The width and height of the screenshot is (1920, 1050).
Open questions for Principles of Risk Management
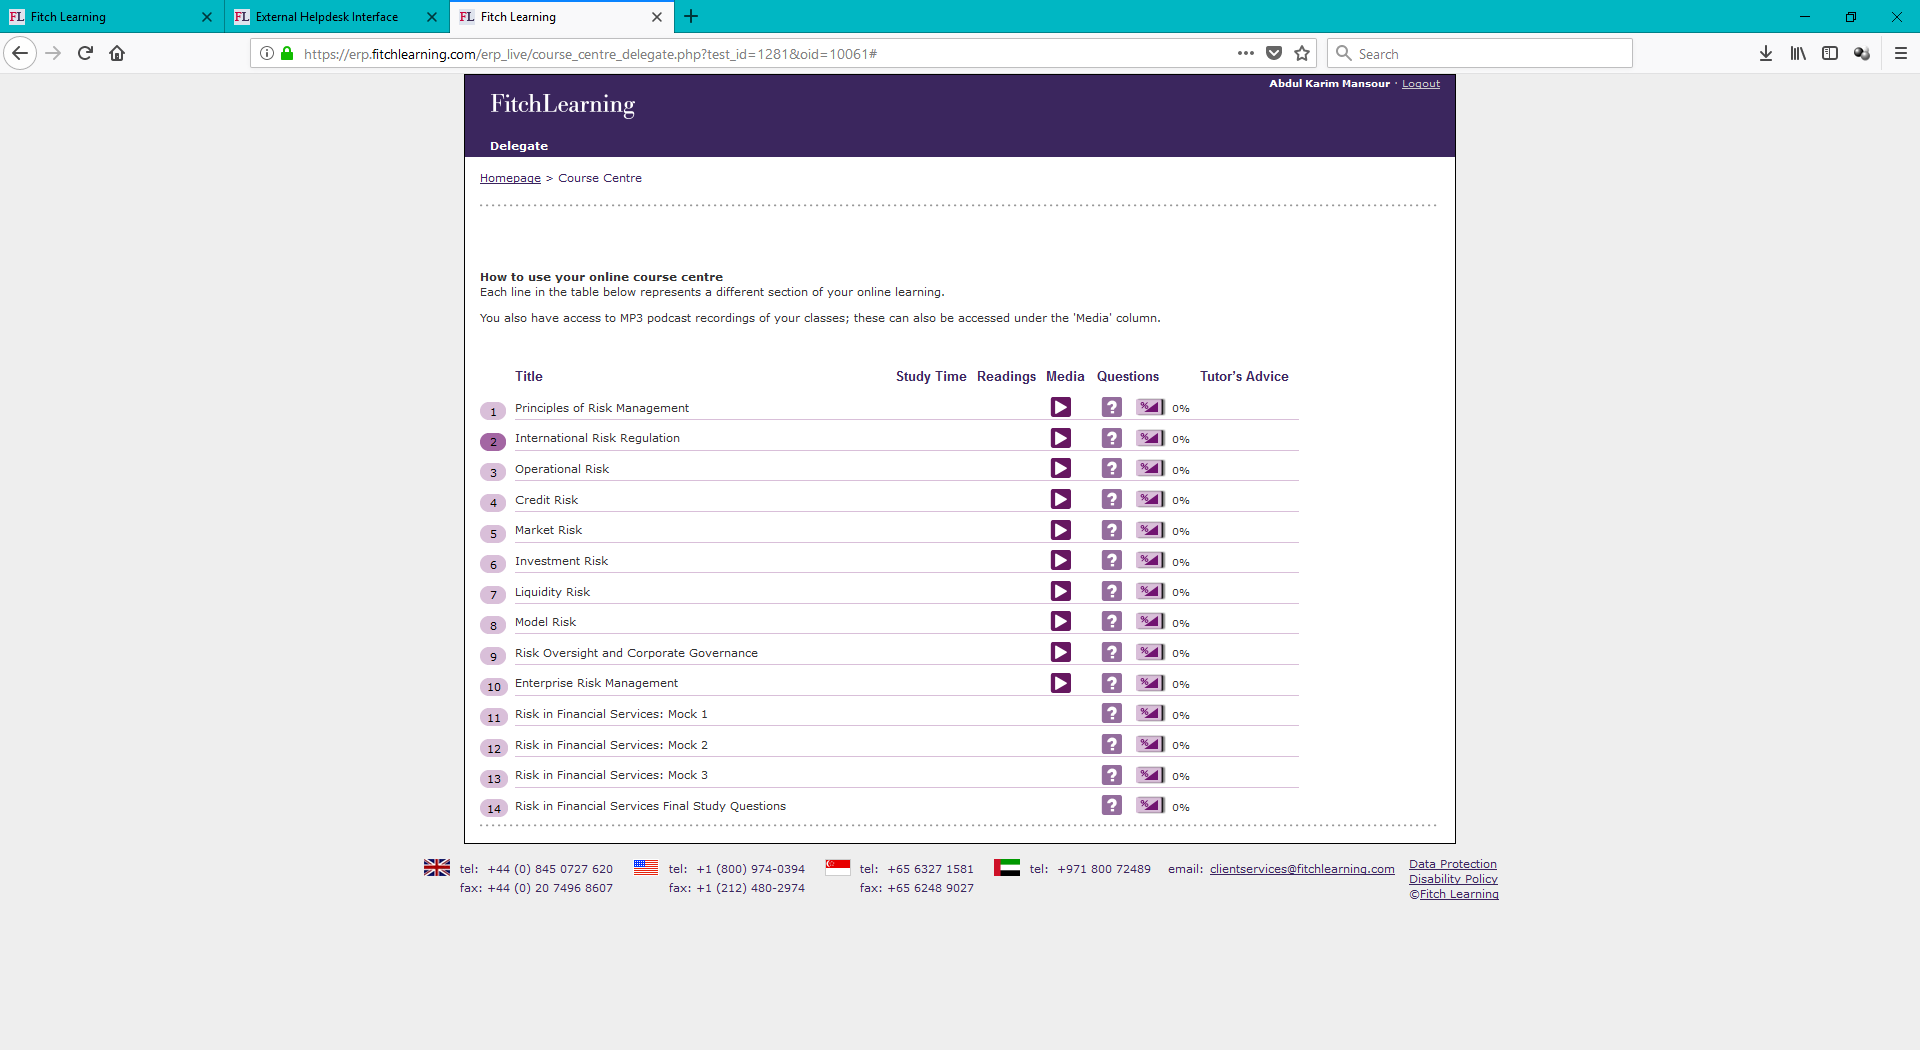coord(1112,407)
